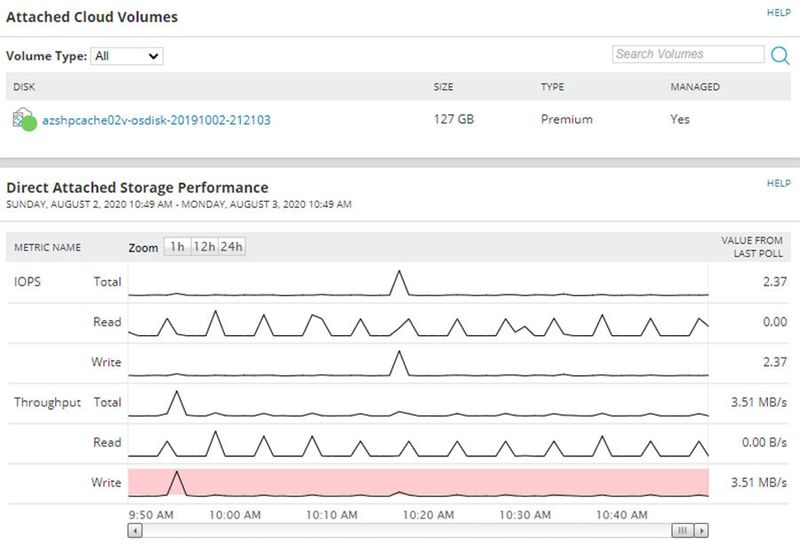Click the IOPS Read last poll value 0.00
This screenshot has height=546, width=800.
(x=774, y=322)
